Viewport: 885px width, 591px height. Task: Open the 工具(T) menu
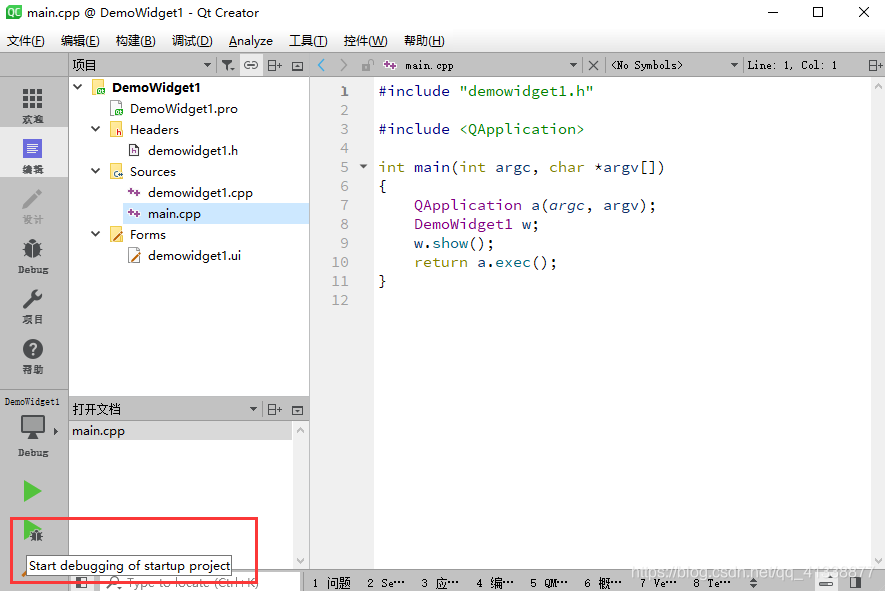pyautogui.click(x=308, y=41)
